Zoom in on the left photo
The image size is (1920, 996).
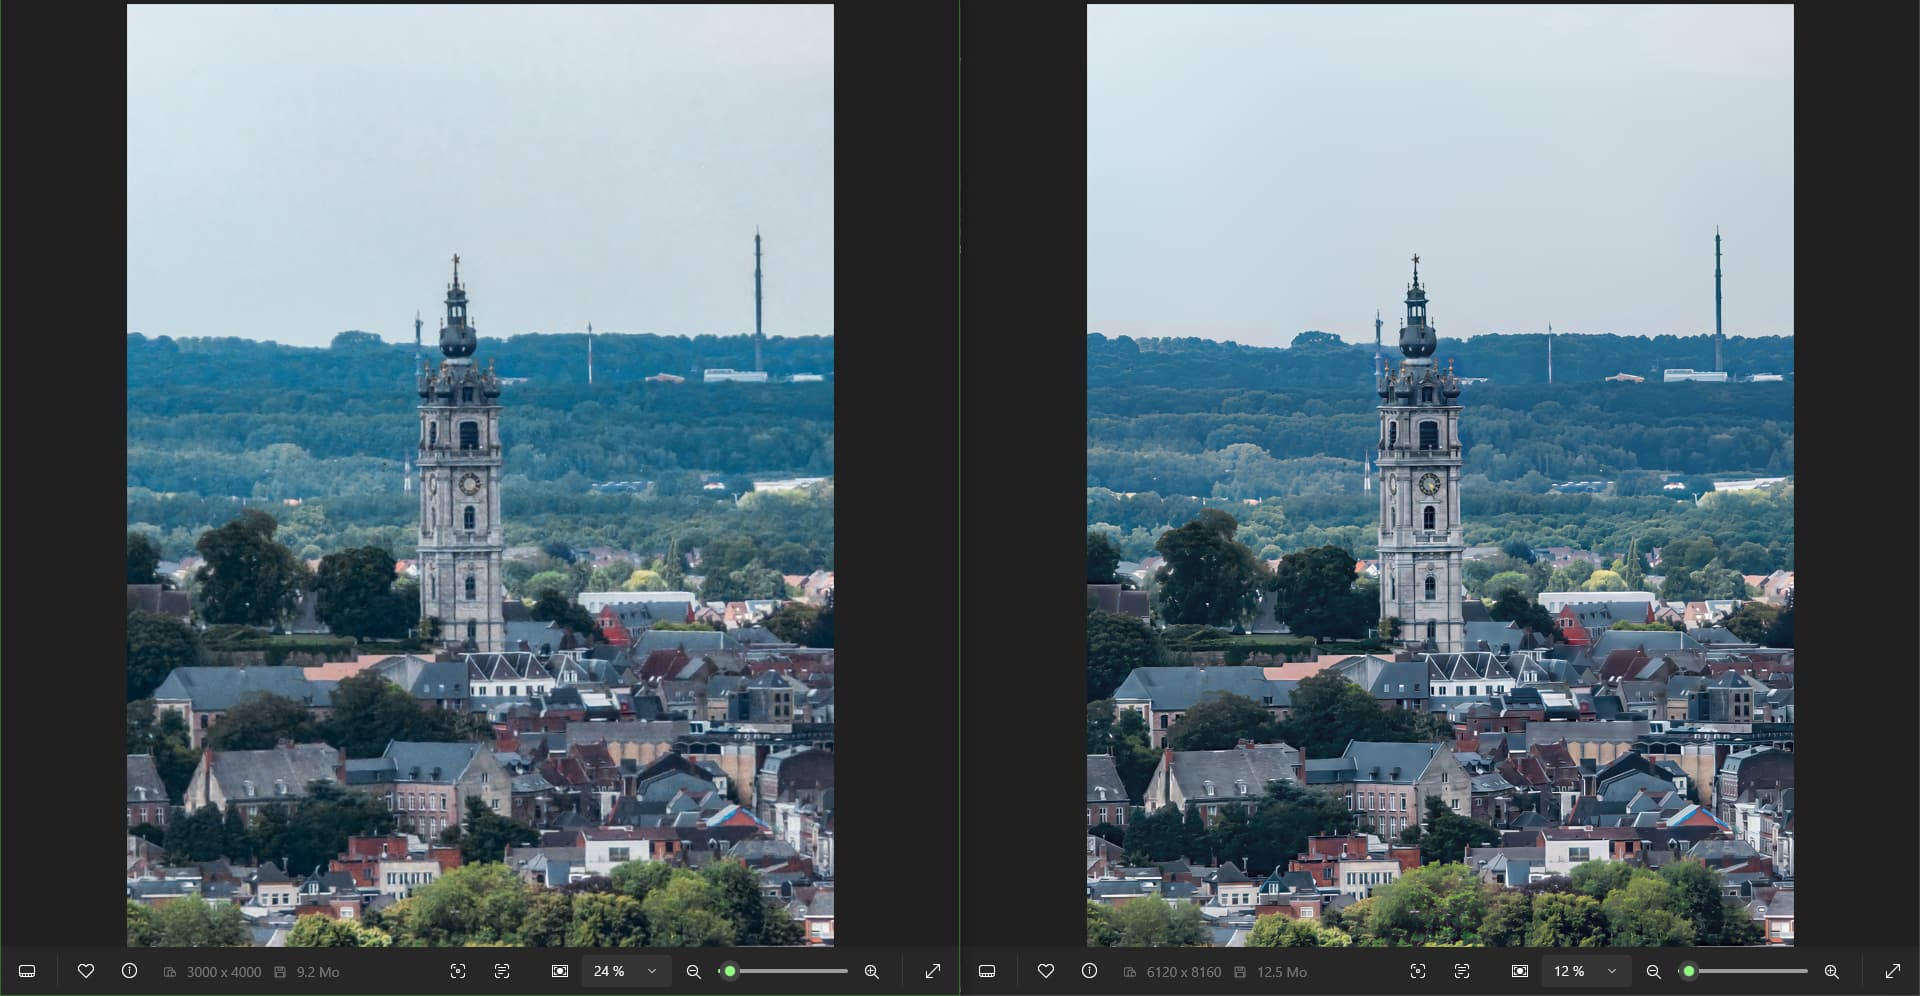[872, 971]
